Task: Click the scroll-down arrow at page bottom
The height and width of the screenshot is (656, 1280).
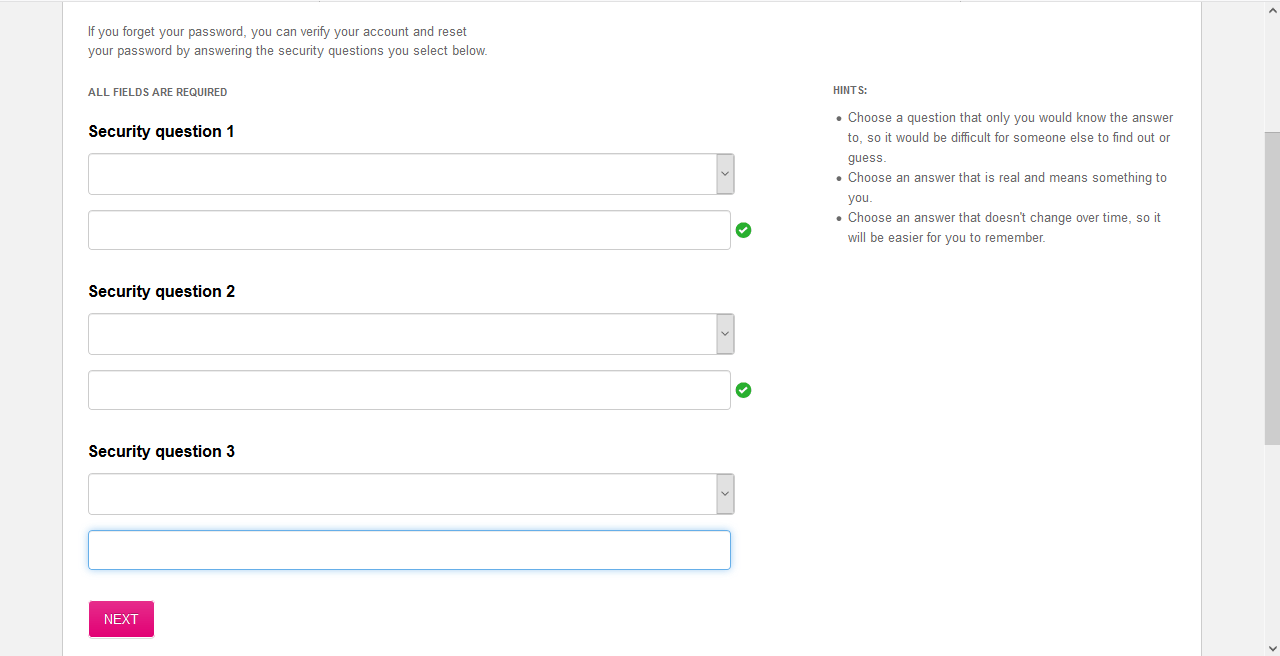Action: click(1272, 647)
